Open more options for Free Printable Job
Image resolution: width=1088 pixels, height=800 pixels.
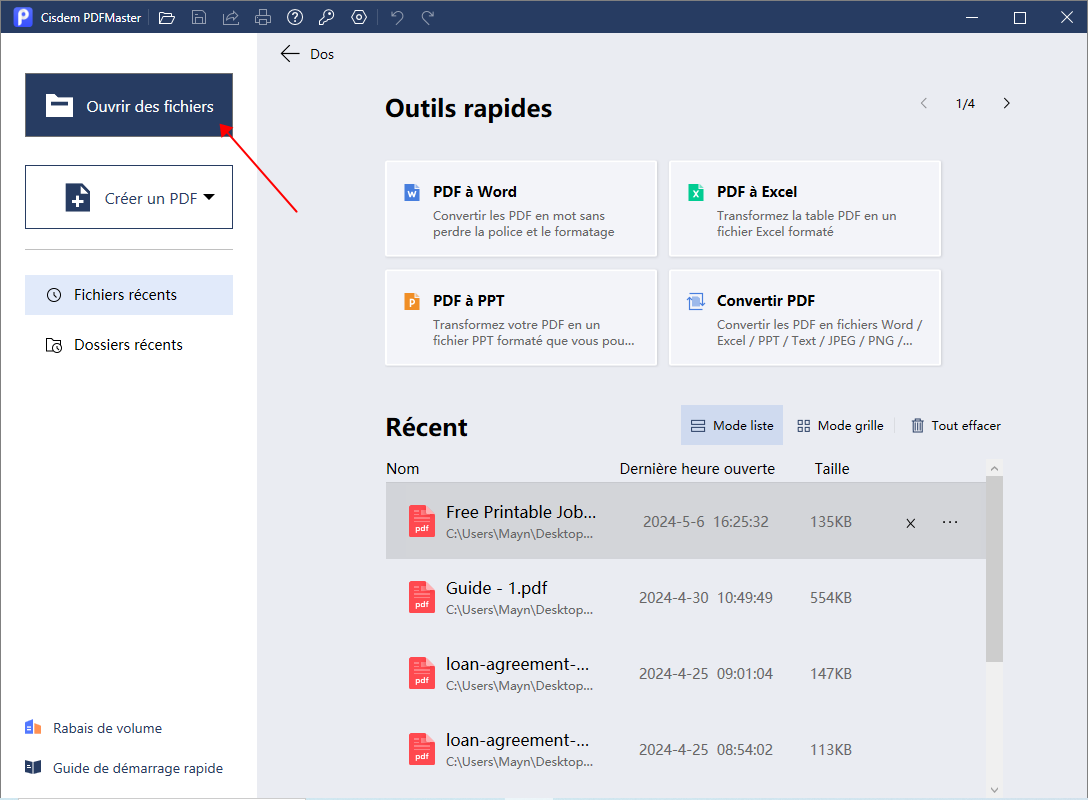pos(950,522)
